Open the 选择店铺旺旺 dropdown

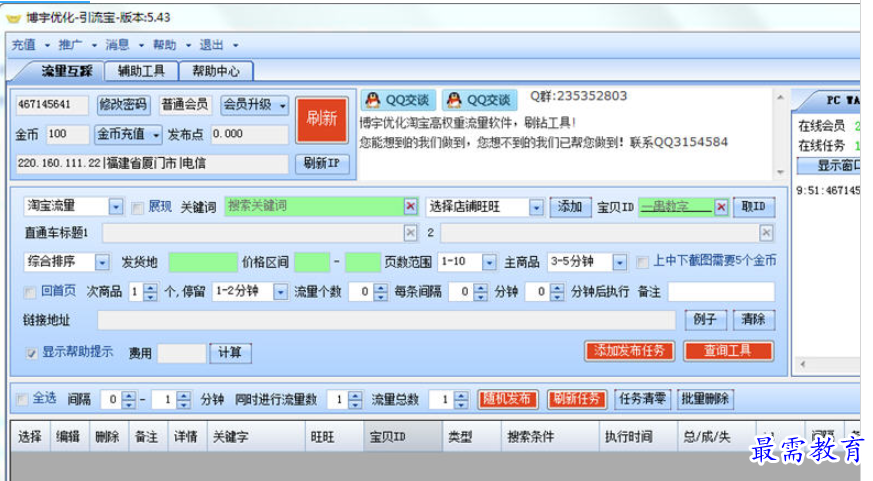(x=536, y=207)
